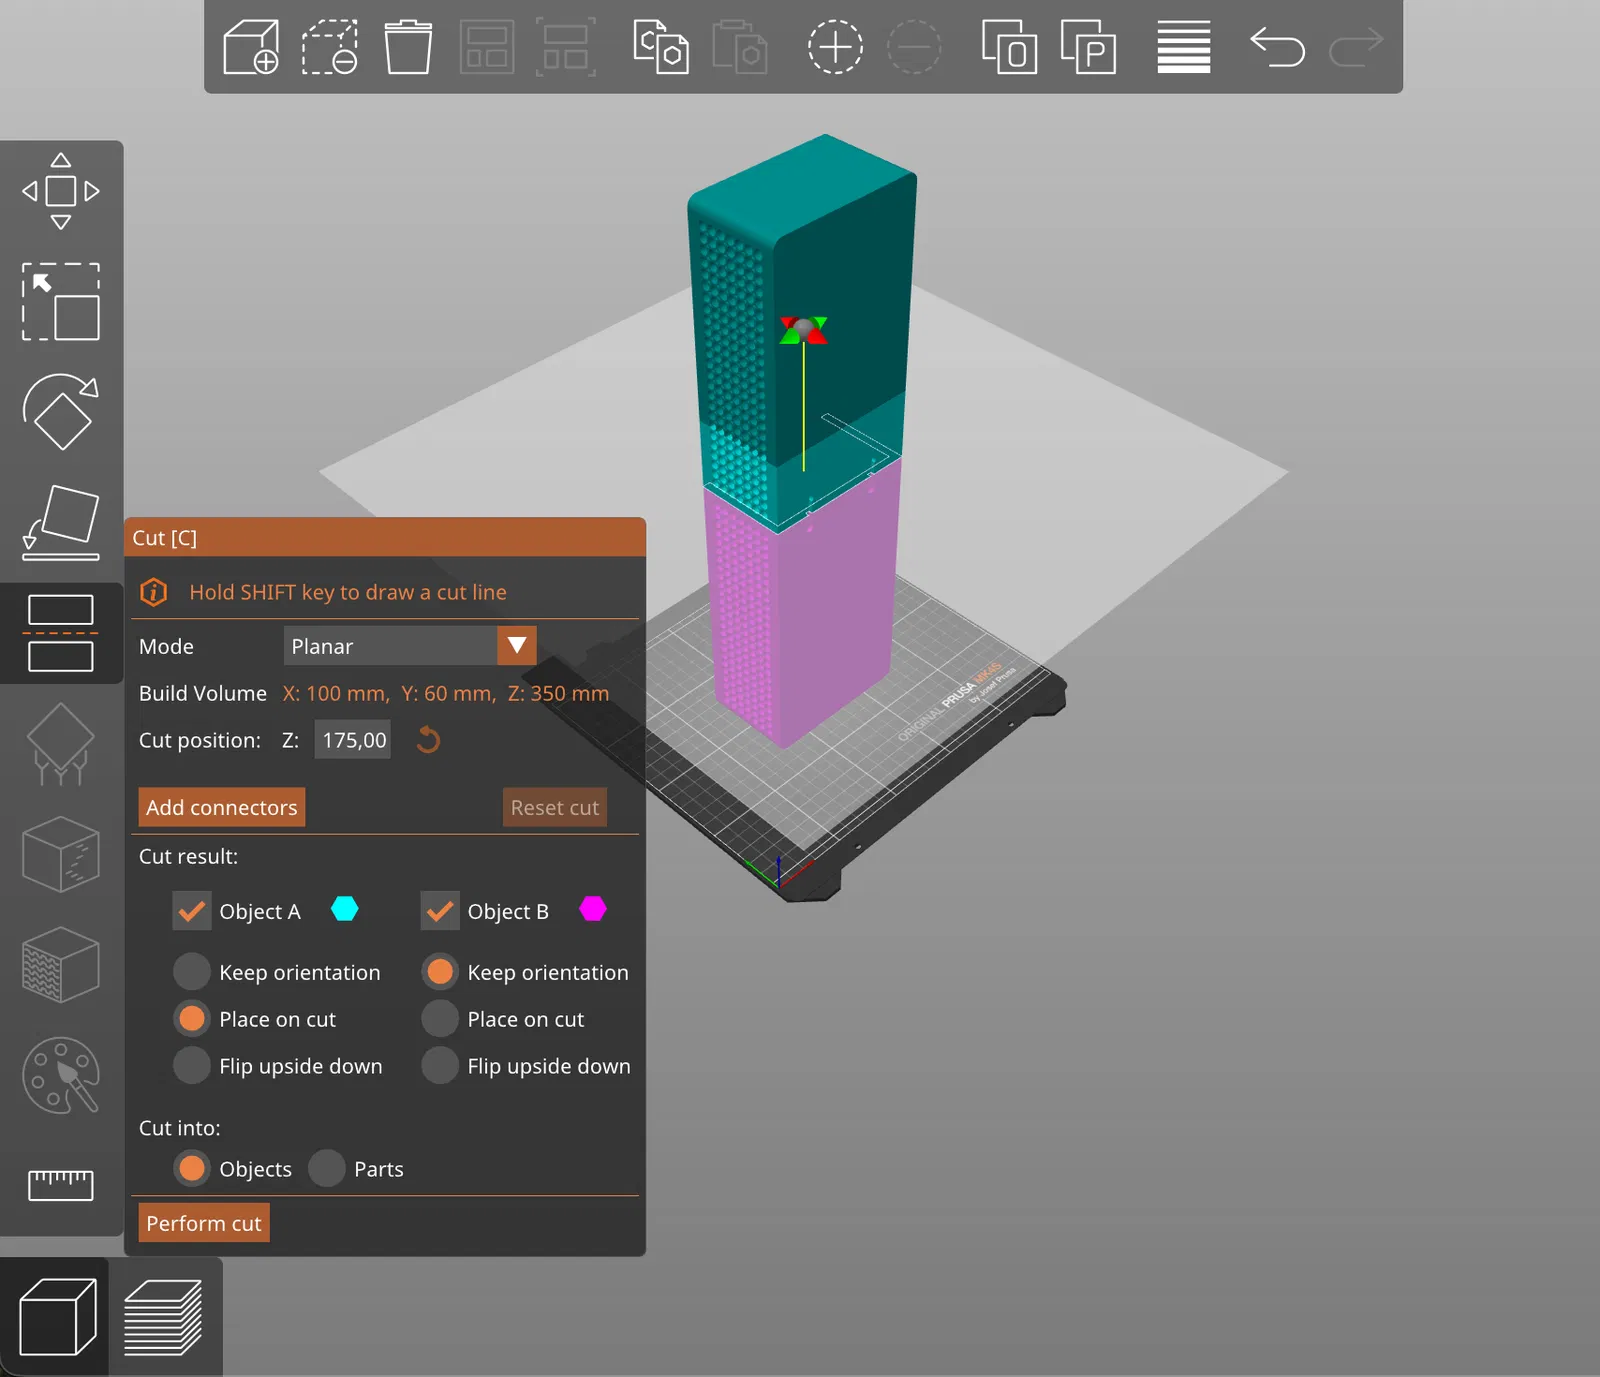This screenshot has width=1600, height=1377.
Task: Select Keep orientation for Object B
Action: pos(440,972)
